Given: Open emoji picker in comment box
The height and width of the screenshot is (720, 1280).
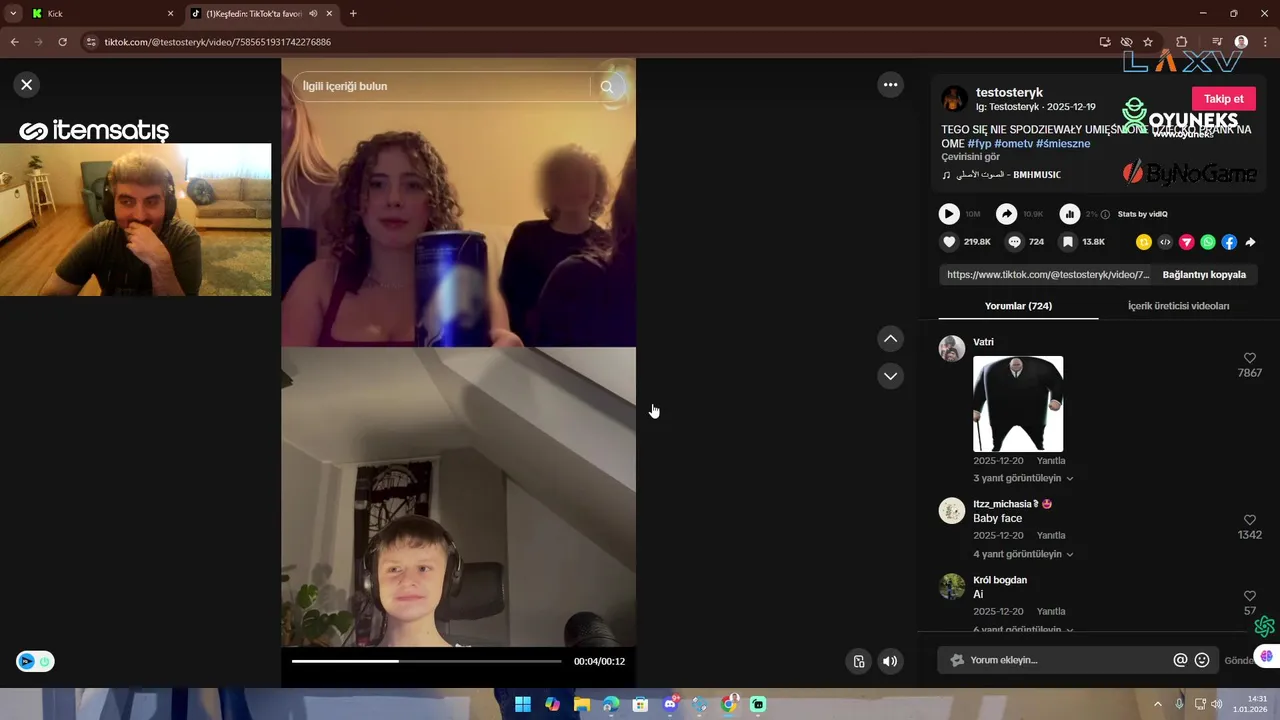Looking at the screenshot, I should pyautogui.click(x=1202, y=660).
